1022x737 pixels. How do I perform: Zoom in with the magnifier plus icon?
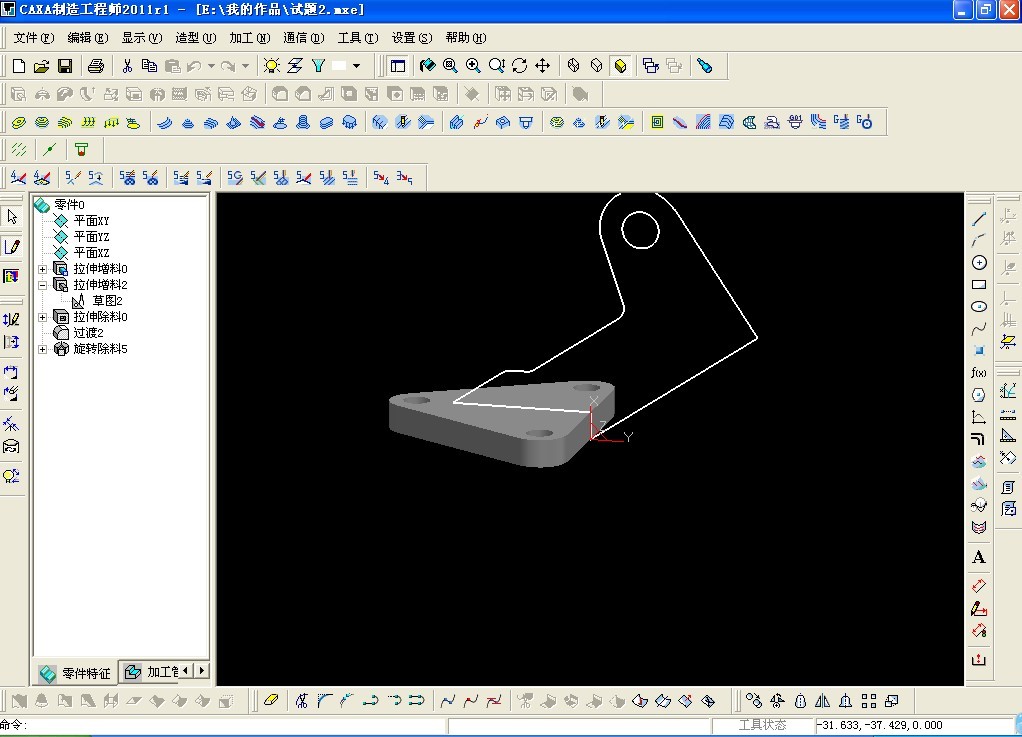(473, 66)
